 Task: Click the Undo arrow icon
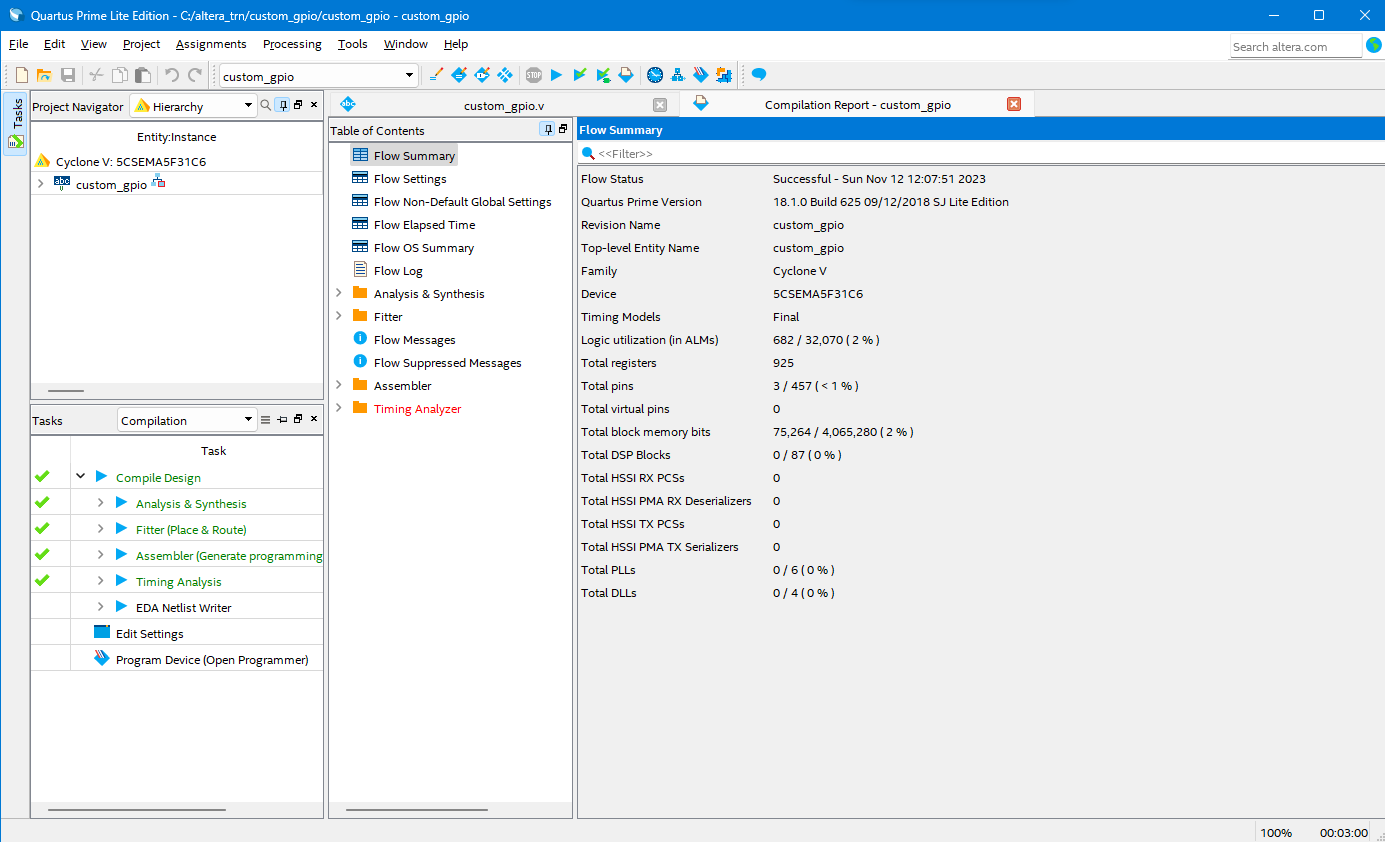(x=172, y=75)
